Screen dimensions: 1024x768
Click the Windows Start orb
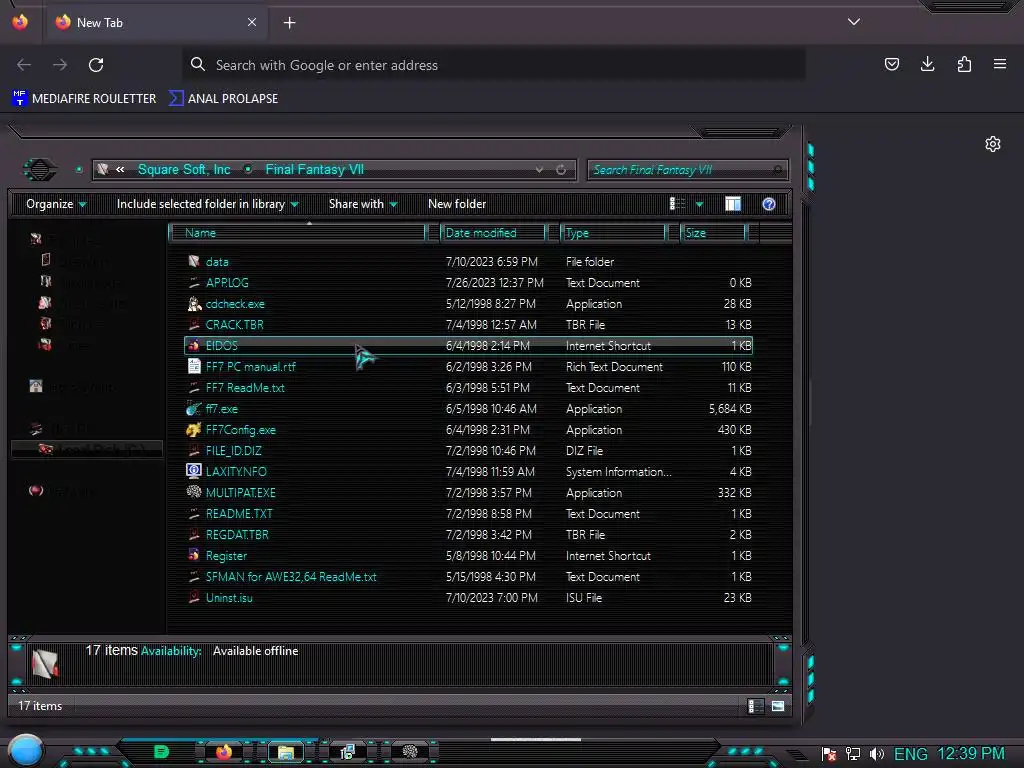(25, 751)
